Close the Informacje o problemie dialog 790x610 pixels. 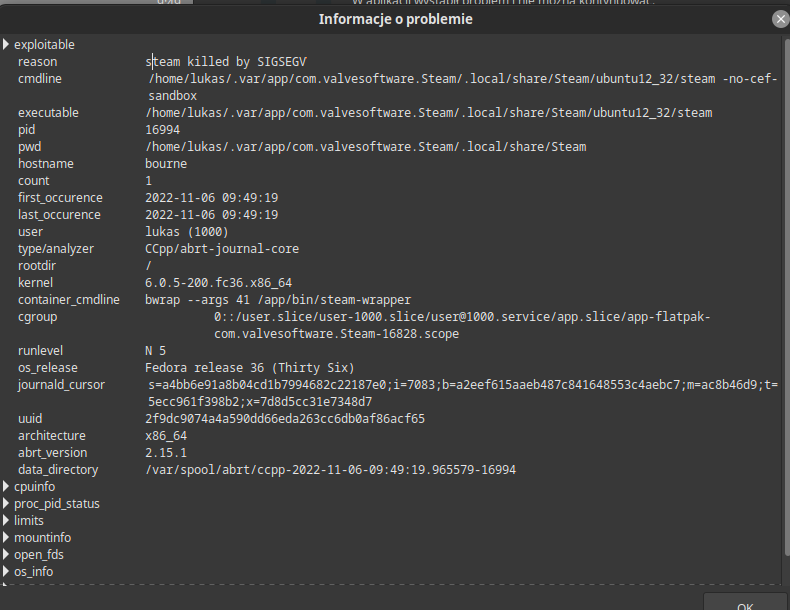780,19
